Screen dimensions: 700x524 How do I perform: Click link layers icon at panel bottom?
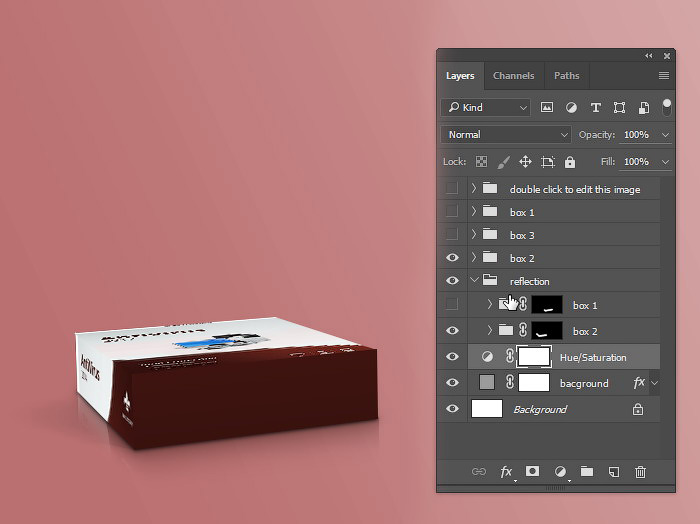click(479, 472)
